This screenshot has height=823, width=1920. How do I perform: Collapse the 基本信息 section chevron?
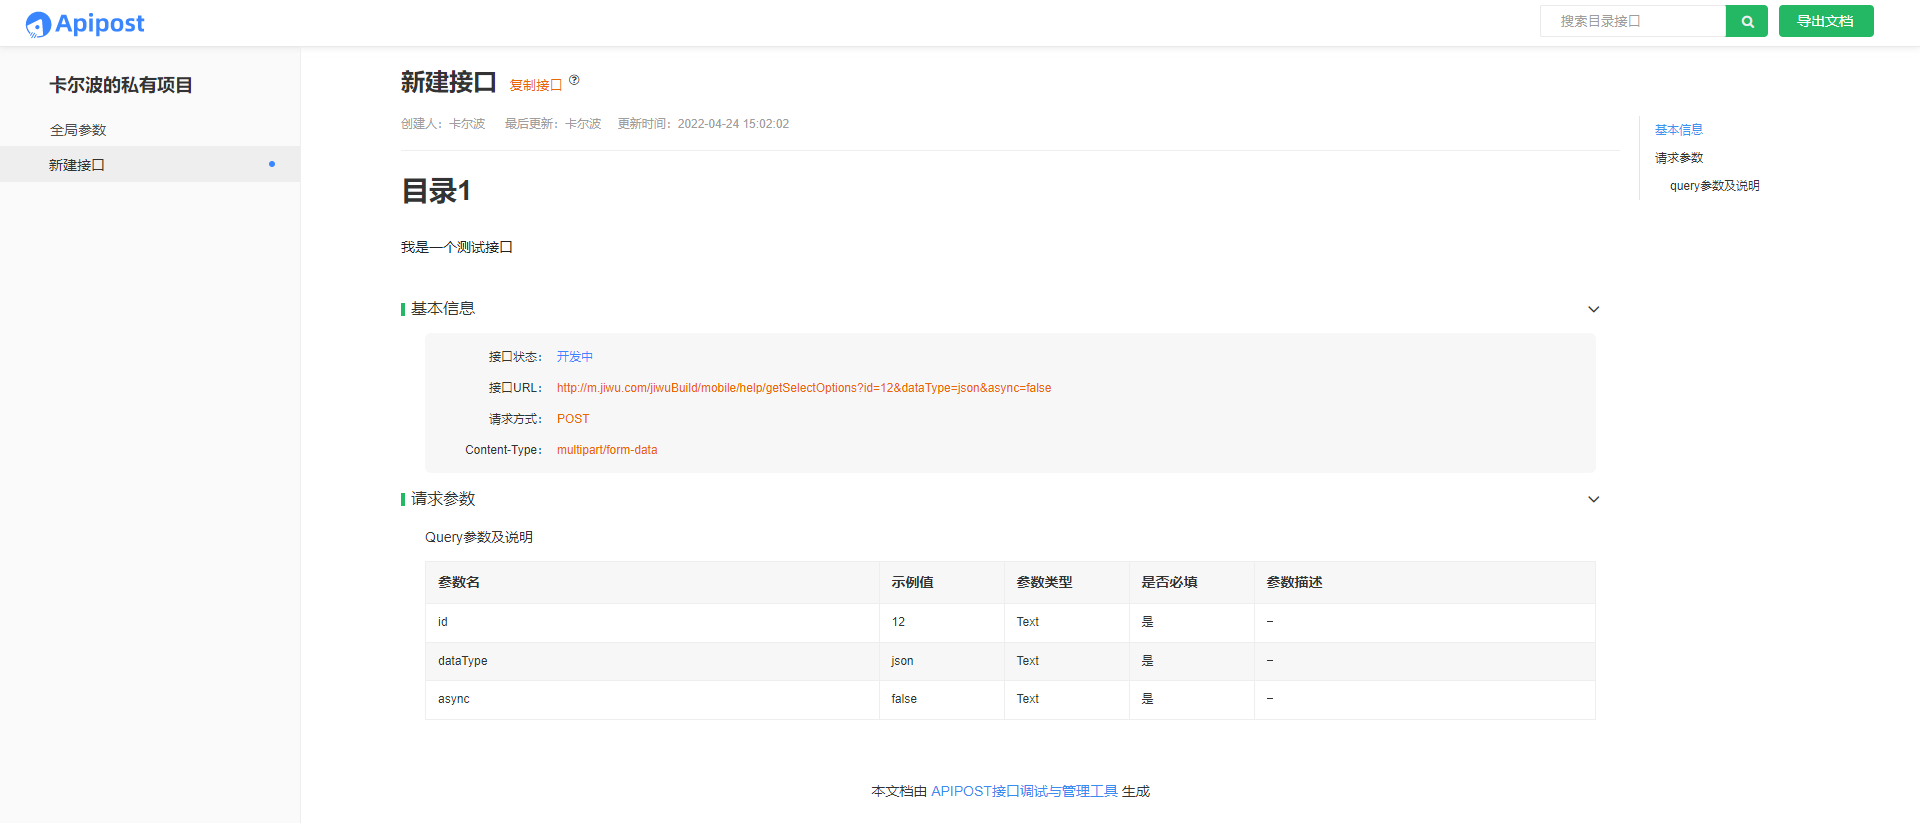1594,309
